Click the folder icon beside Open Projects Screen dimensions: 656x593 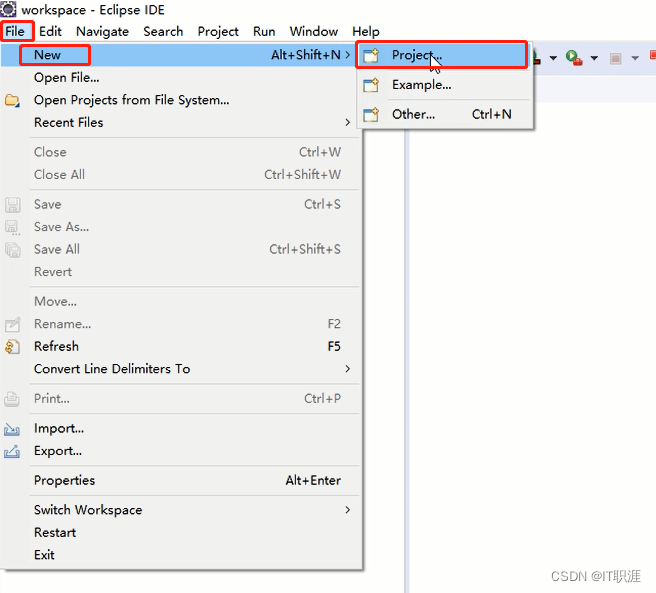click(12, 100)
